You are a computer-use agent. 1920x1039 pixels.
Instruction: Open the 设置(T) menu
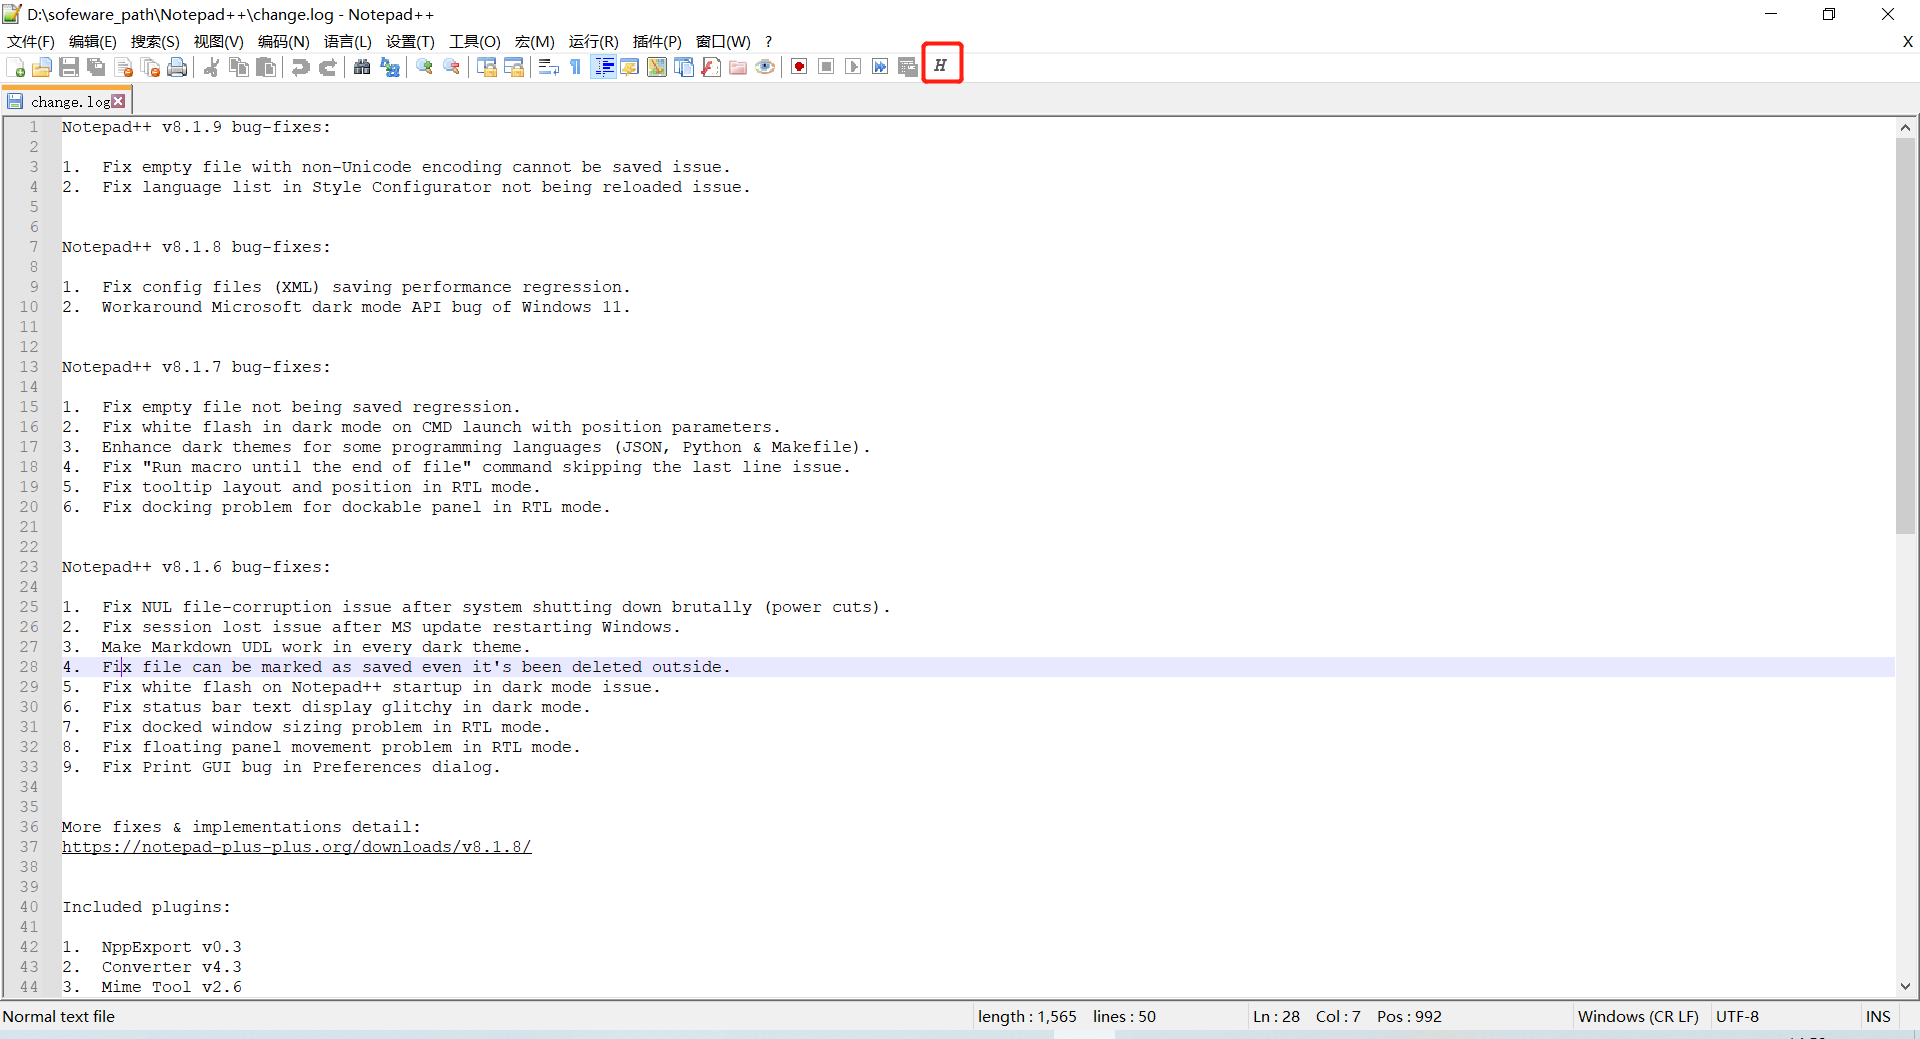410,41
